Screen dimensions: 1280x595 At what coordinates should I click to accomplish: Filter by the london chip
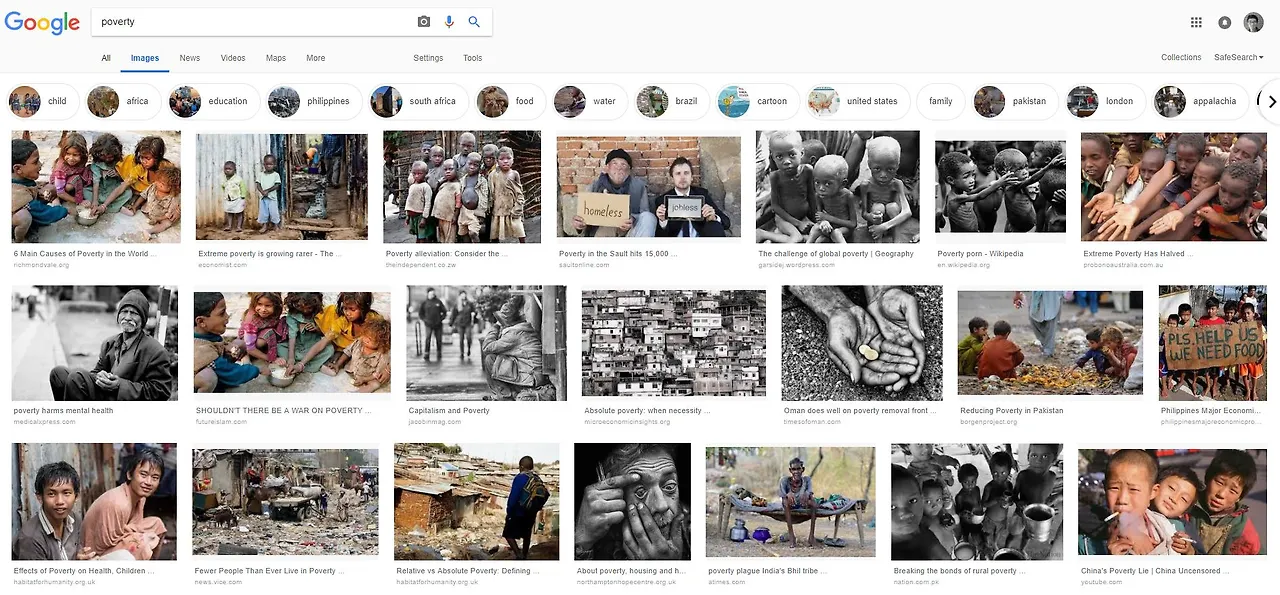tap(1104, 101)
